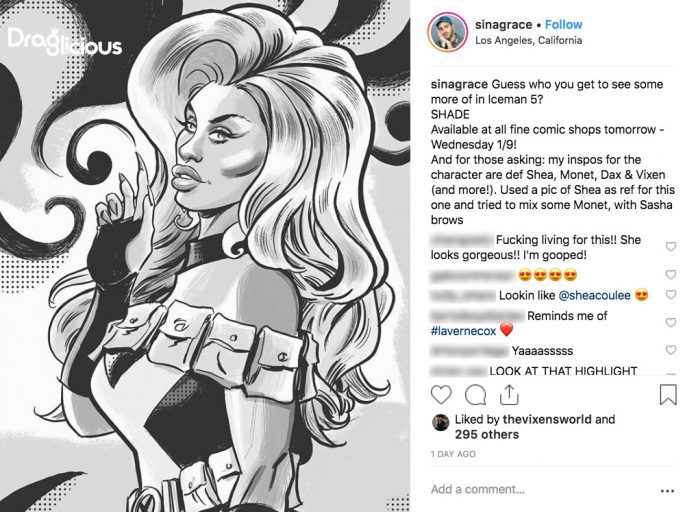The width and height of the screenshot is (696, 512).
Task: Open thevixensworld profile from likes
Action: 546,419
